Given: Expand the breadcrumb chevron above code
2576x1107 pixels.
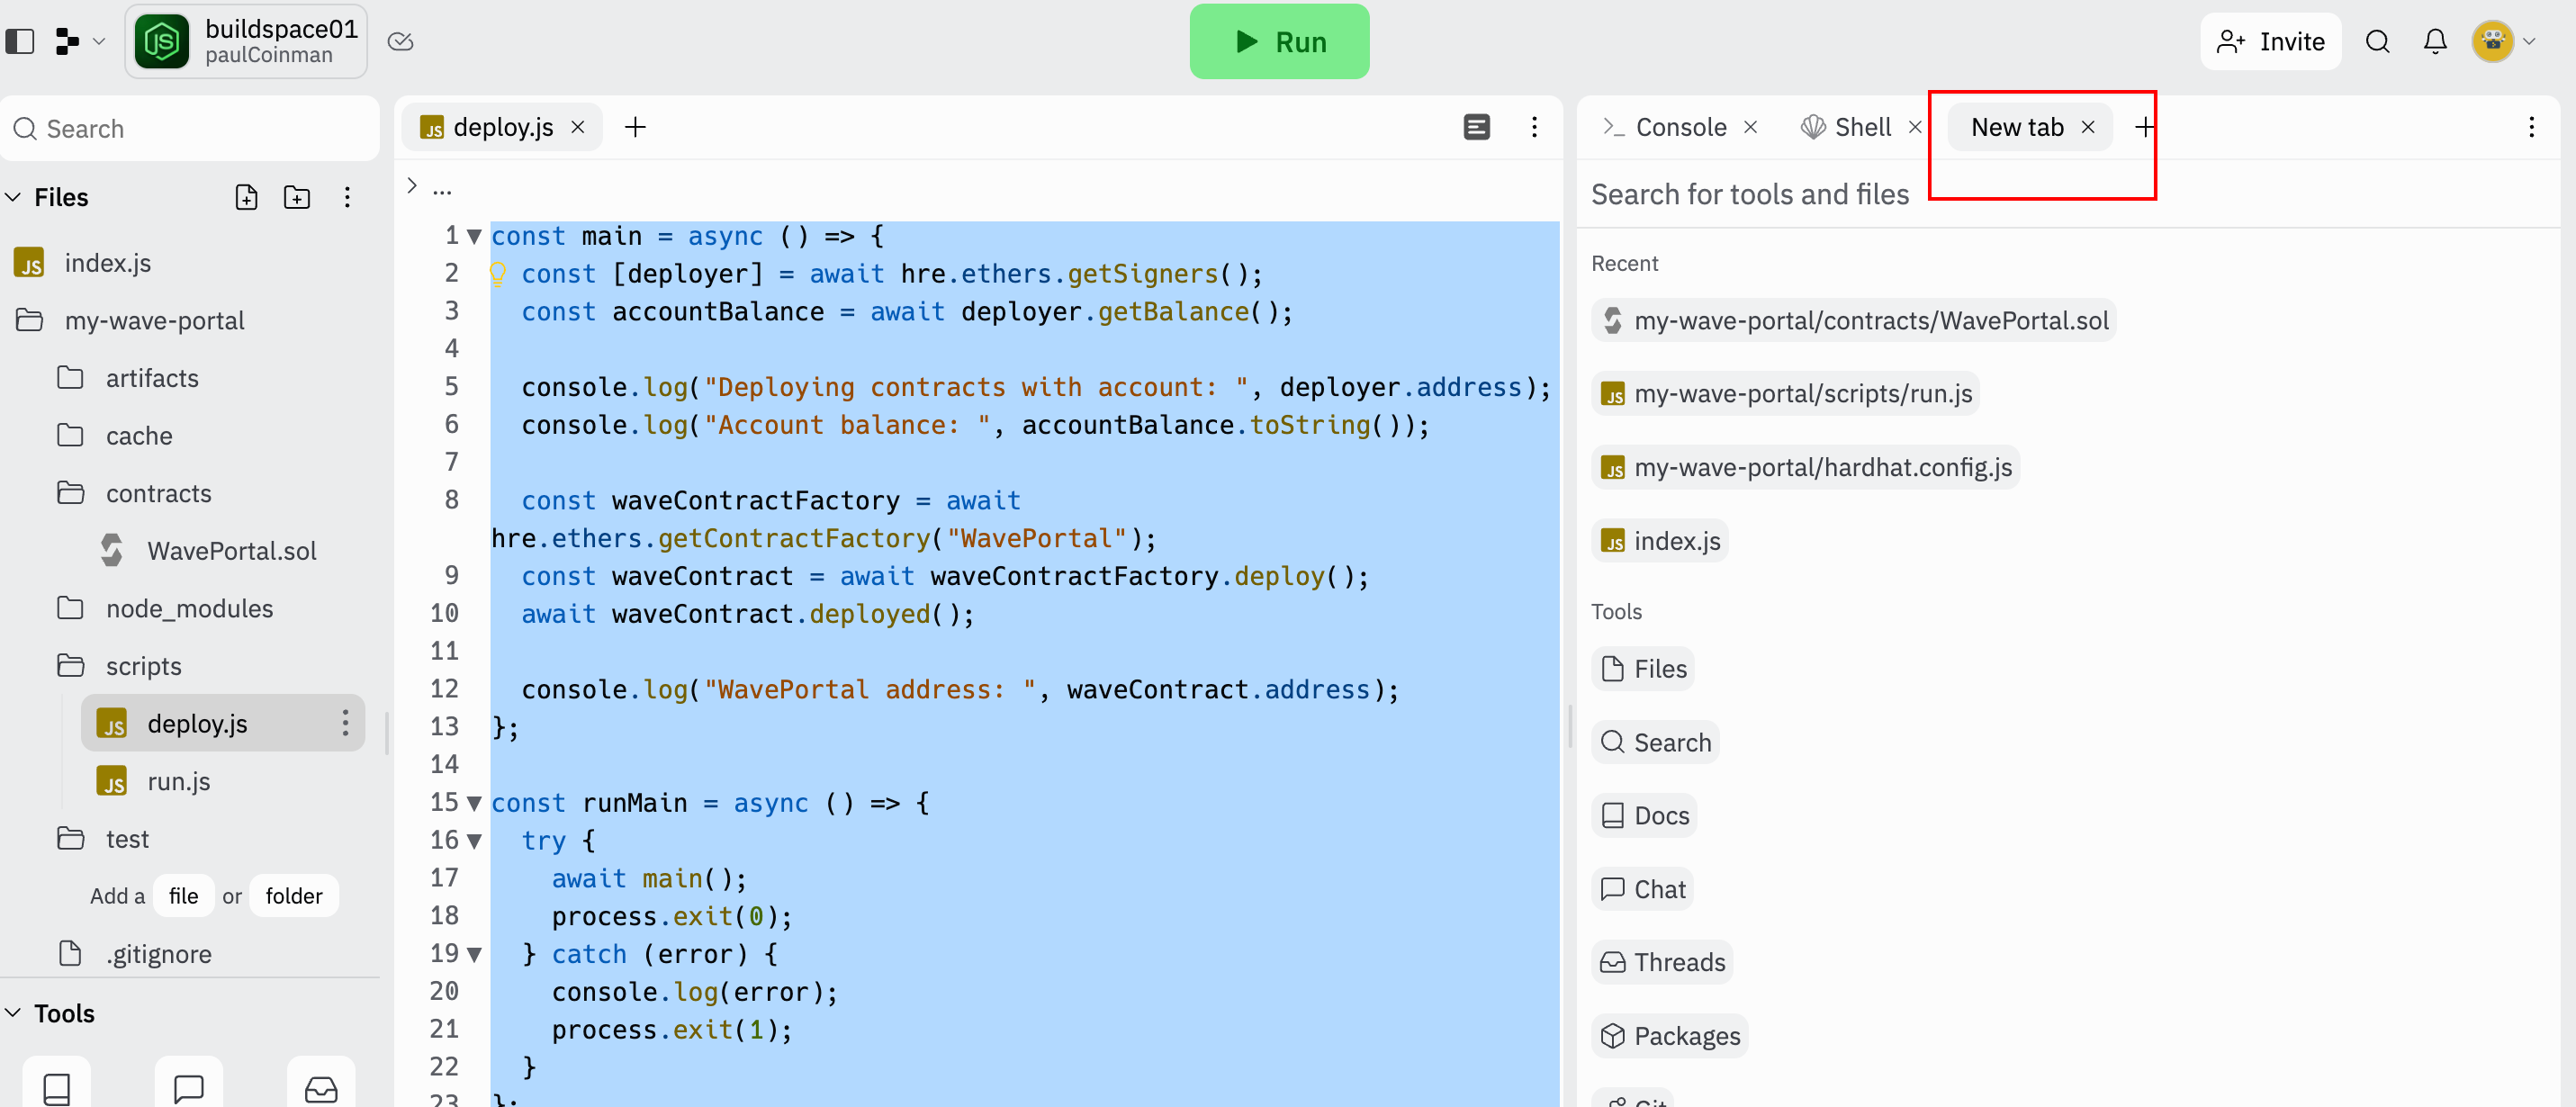Looking at the screenshot, I should (412, 185).
